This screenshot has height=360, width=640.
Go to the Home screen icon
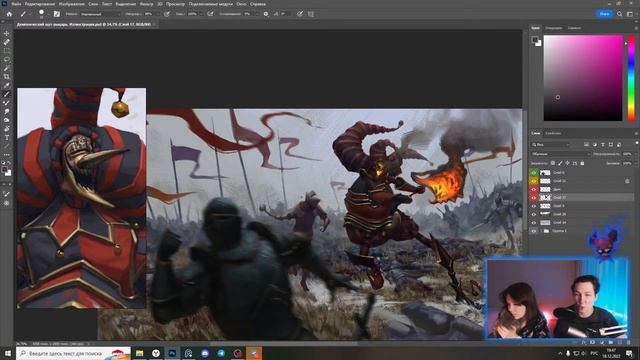coord(9,14)
